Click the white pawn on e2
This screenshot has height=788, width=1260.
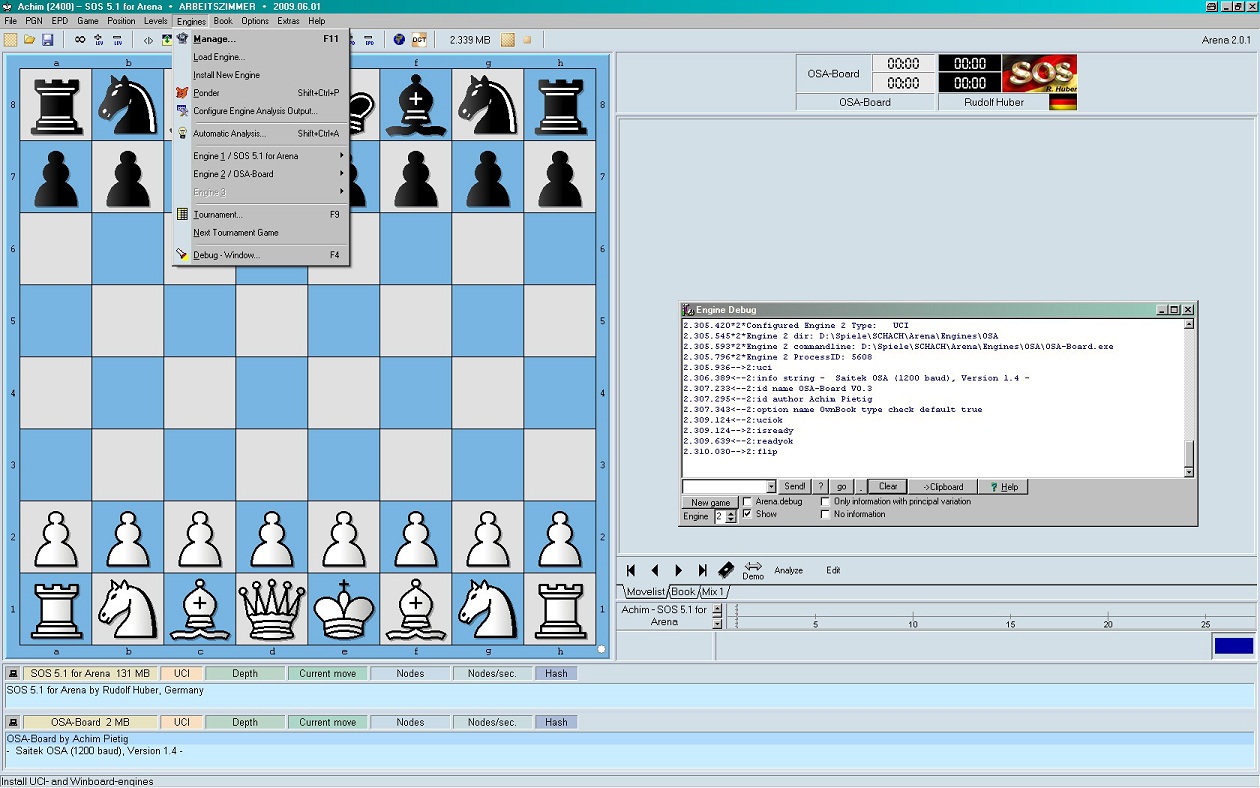(344, 537)
